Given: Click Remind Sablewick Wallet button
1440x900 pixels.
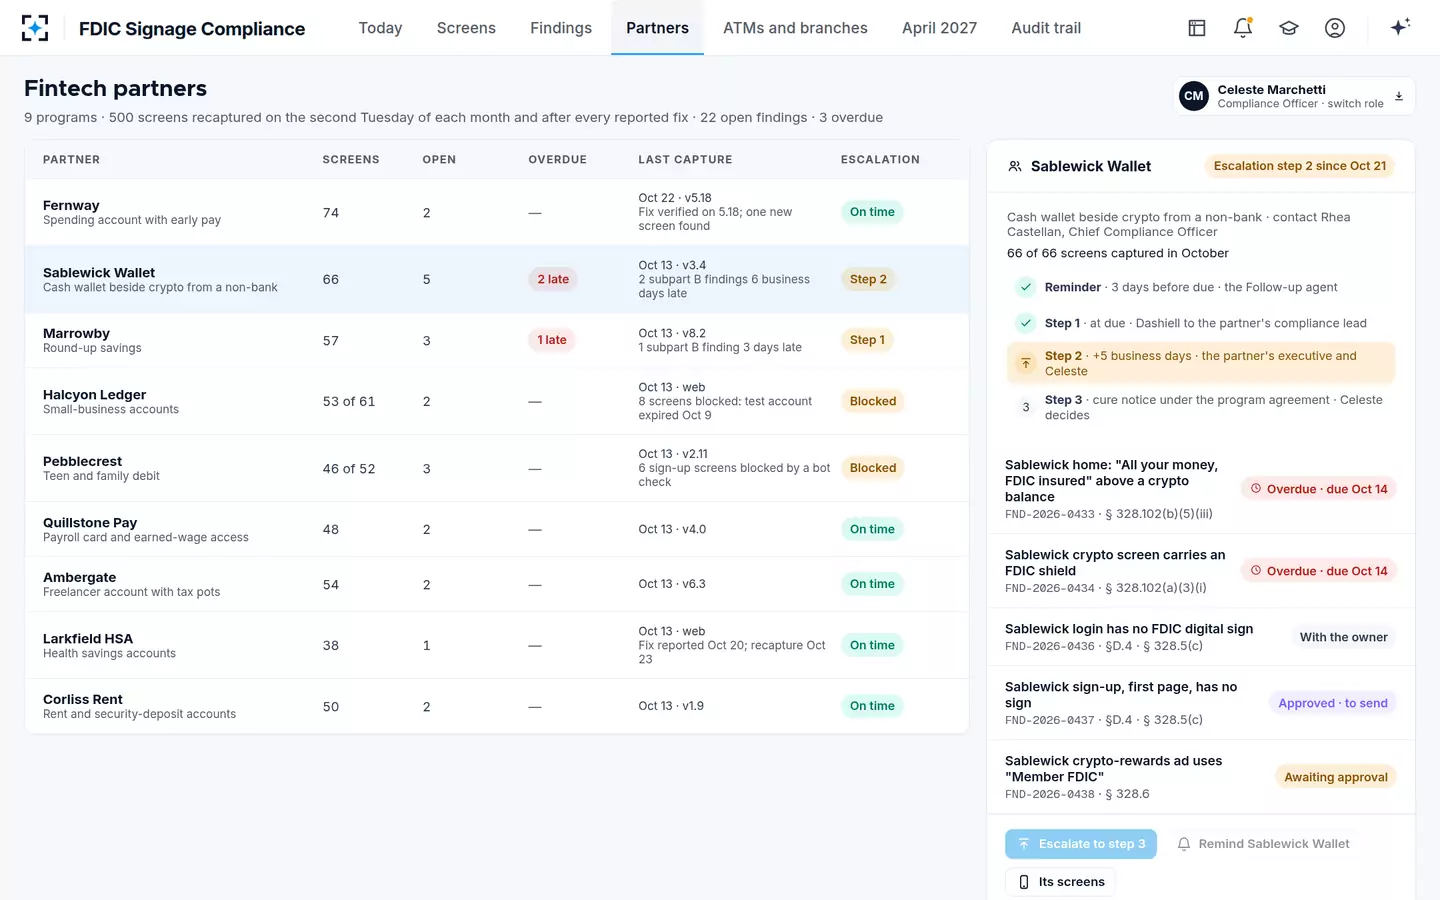Looking at the screenshot, I should click(1264, 844).
